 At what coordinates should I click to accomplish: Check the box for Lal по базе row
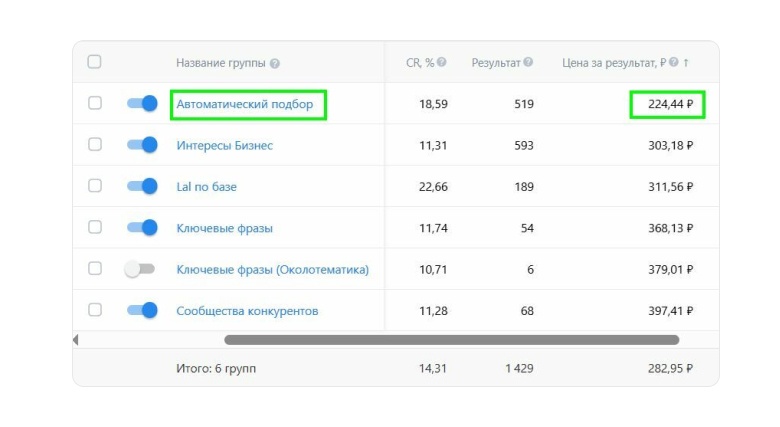pos(95,186)
